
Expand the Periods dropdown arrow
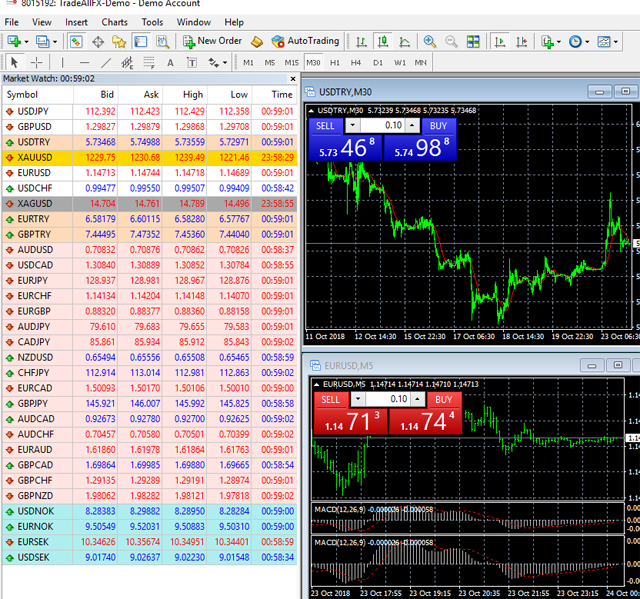(x=587, y=42)
